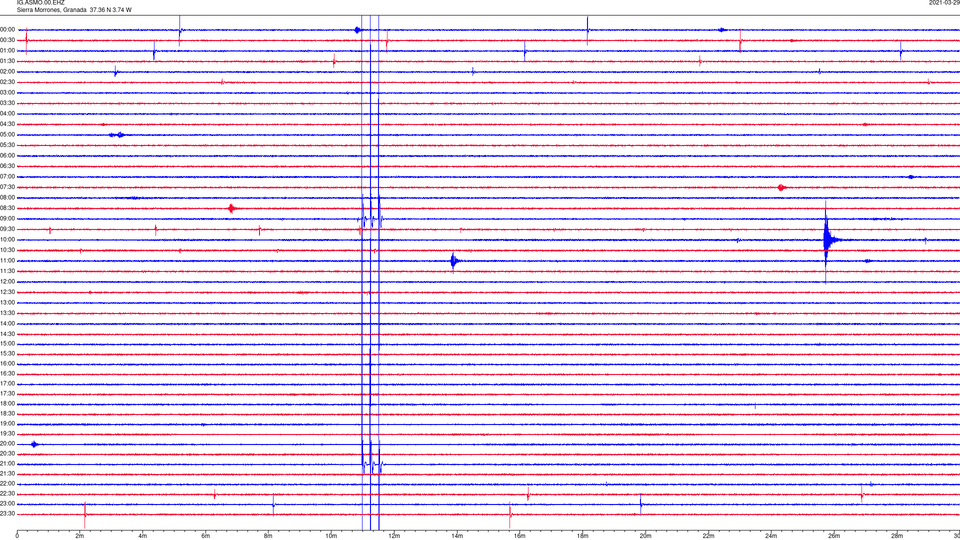The width and height of the screenshot is (960, 540).
Task: Click the 22m tick on time axis
Action: click(708, 536)
